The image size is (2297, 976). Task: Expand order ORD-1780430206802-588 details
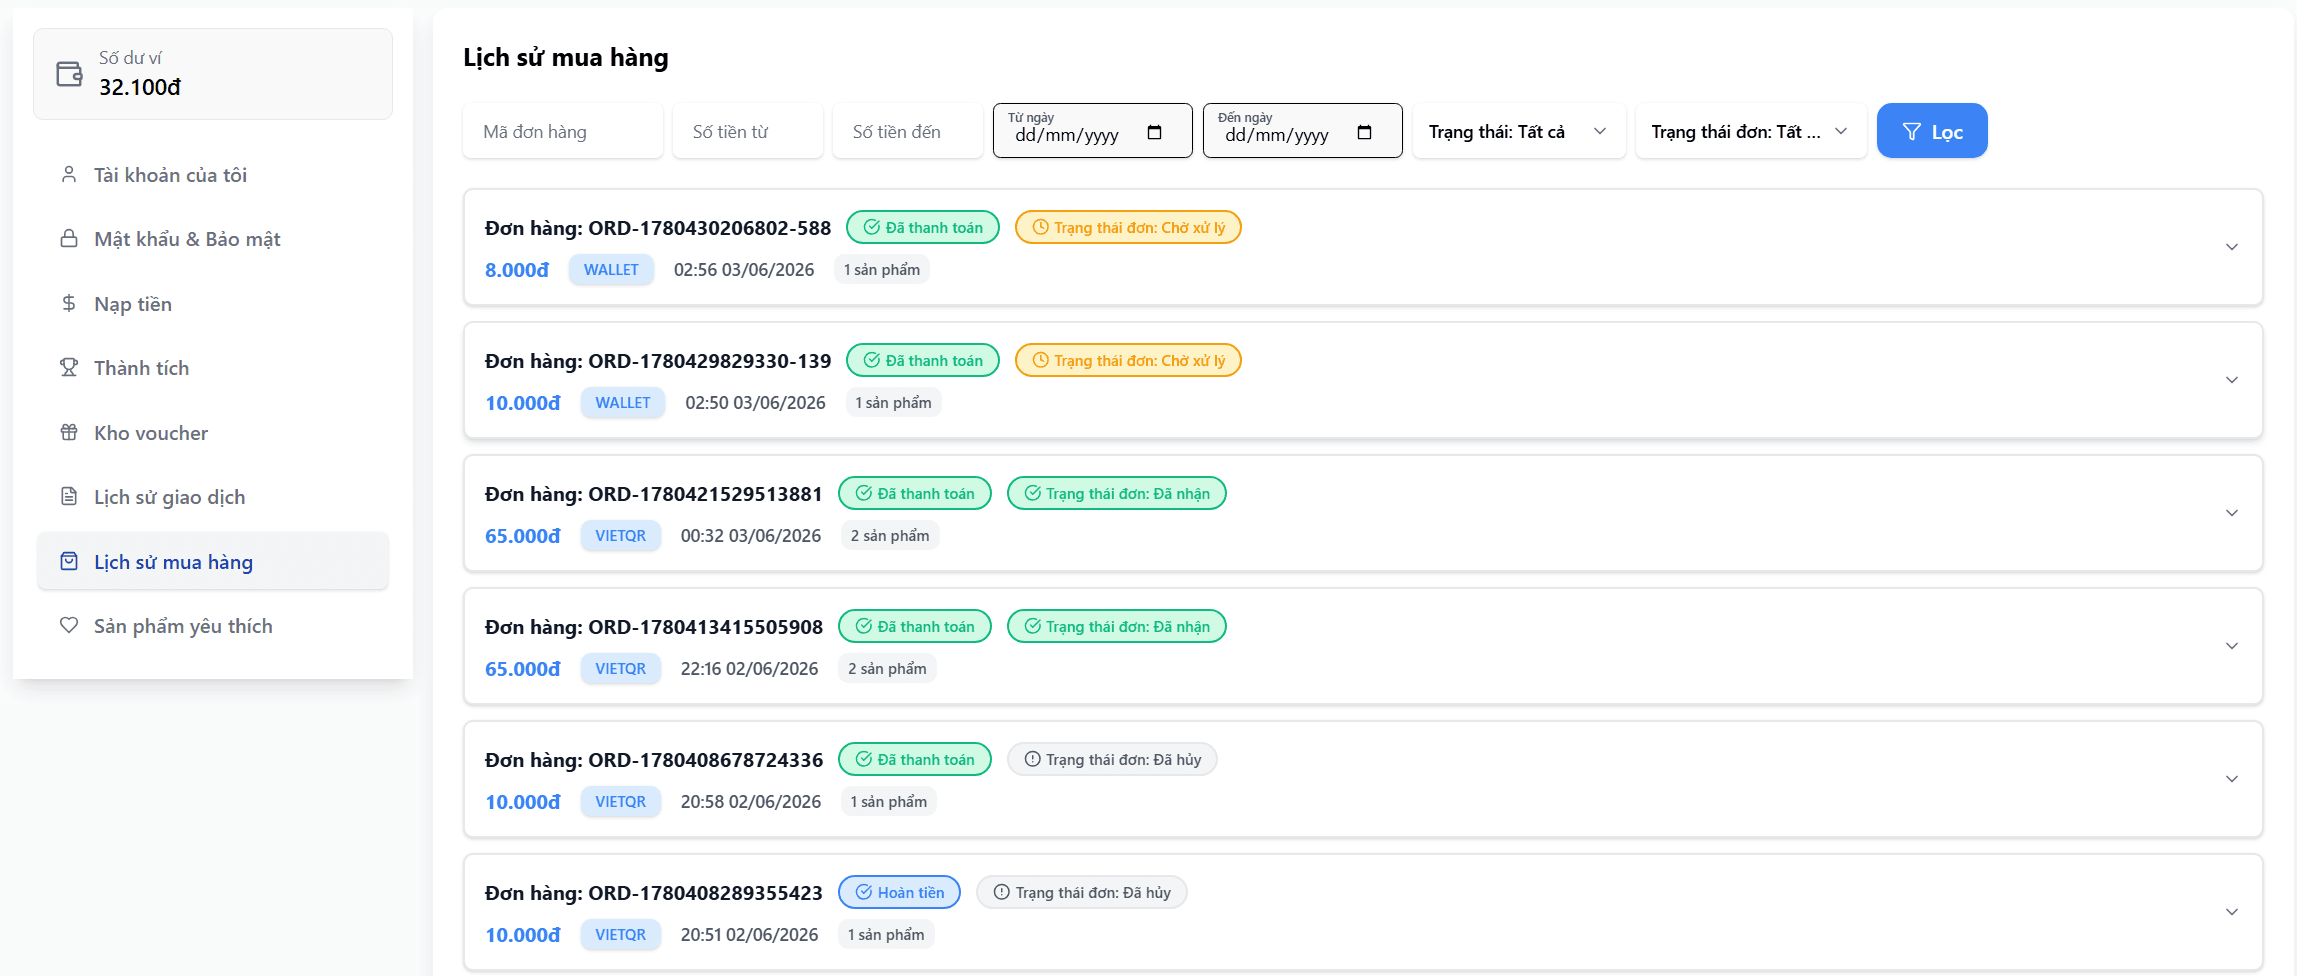tap(2231, 247)
